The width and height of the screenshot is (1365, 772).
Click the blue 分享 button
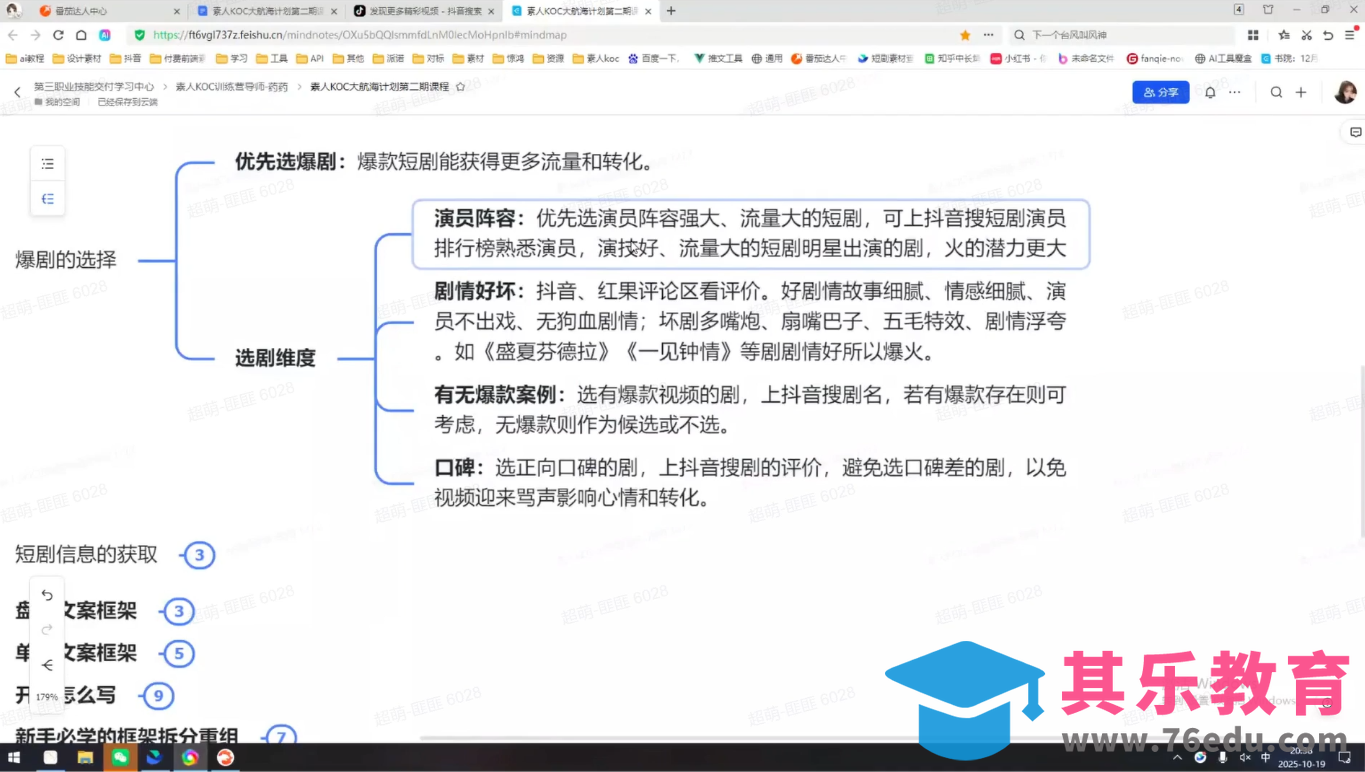coord(1160,91)
